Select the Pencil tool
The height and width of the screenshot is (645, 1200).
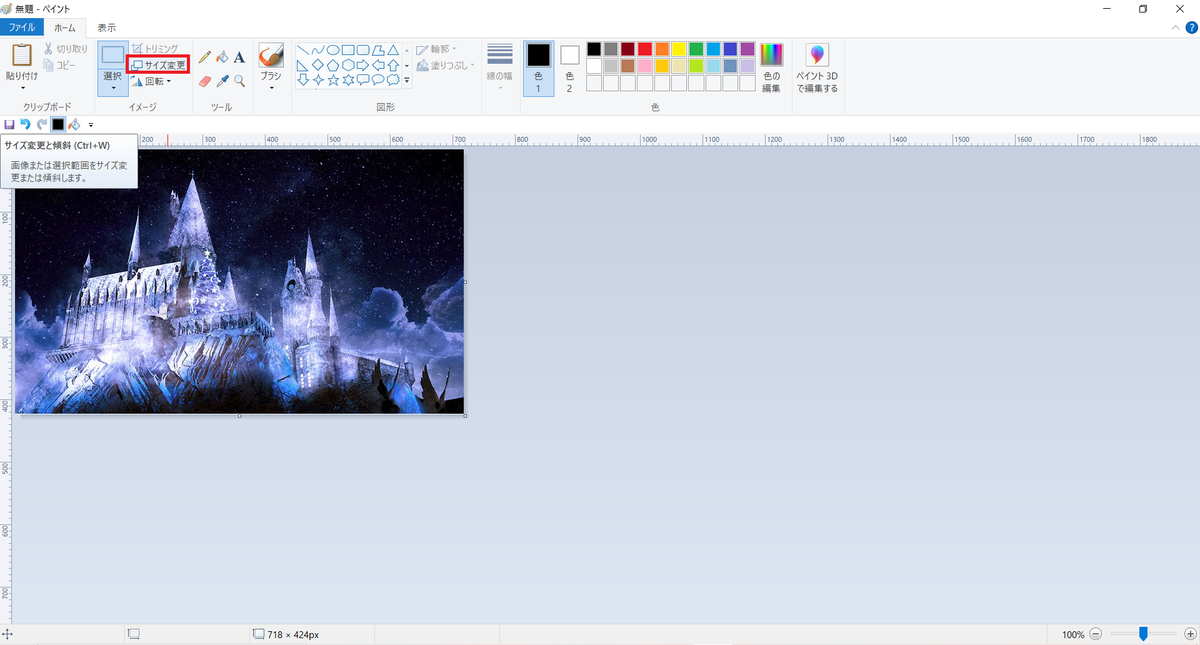pos(205,57)
